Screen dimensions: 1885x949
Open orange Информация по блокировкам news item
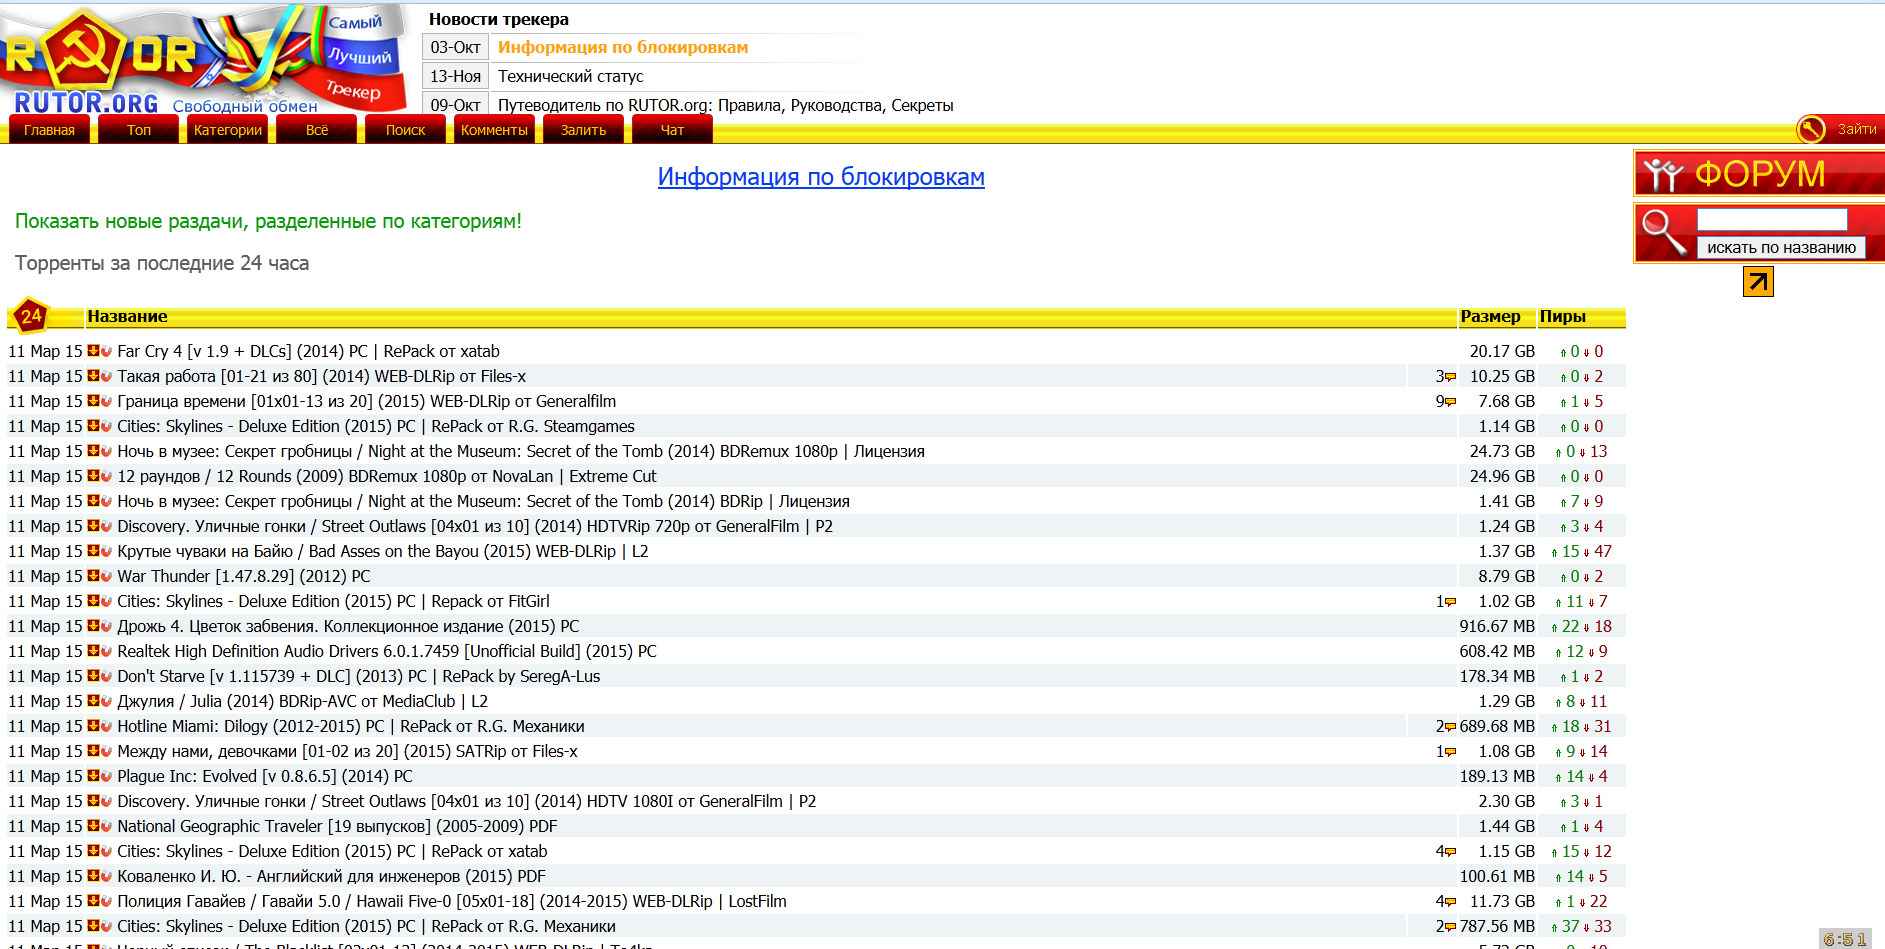click(x=623, y=47)
